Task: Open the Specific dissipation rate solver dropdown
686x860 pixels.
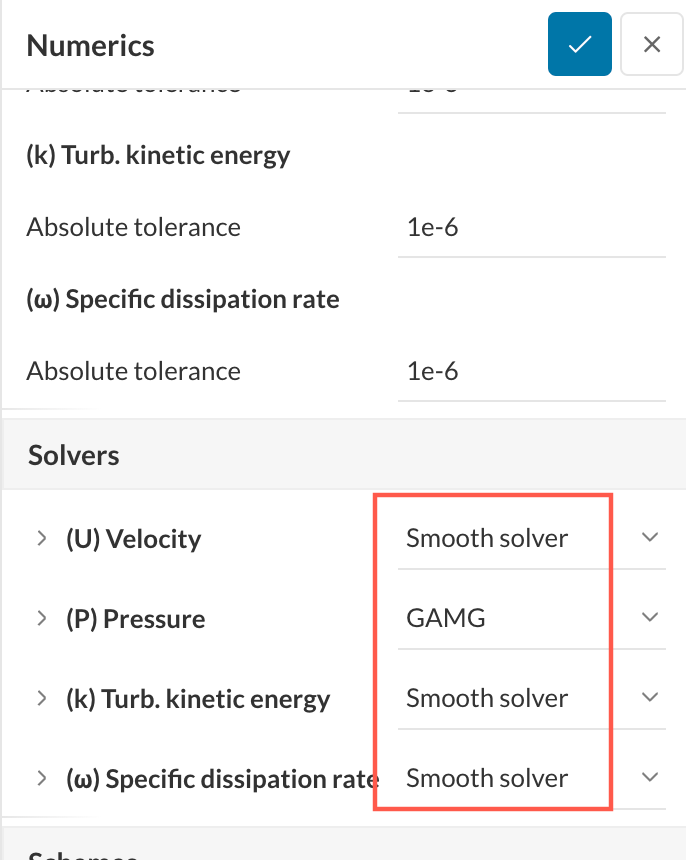Action: 649,777
